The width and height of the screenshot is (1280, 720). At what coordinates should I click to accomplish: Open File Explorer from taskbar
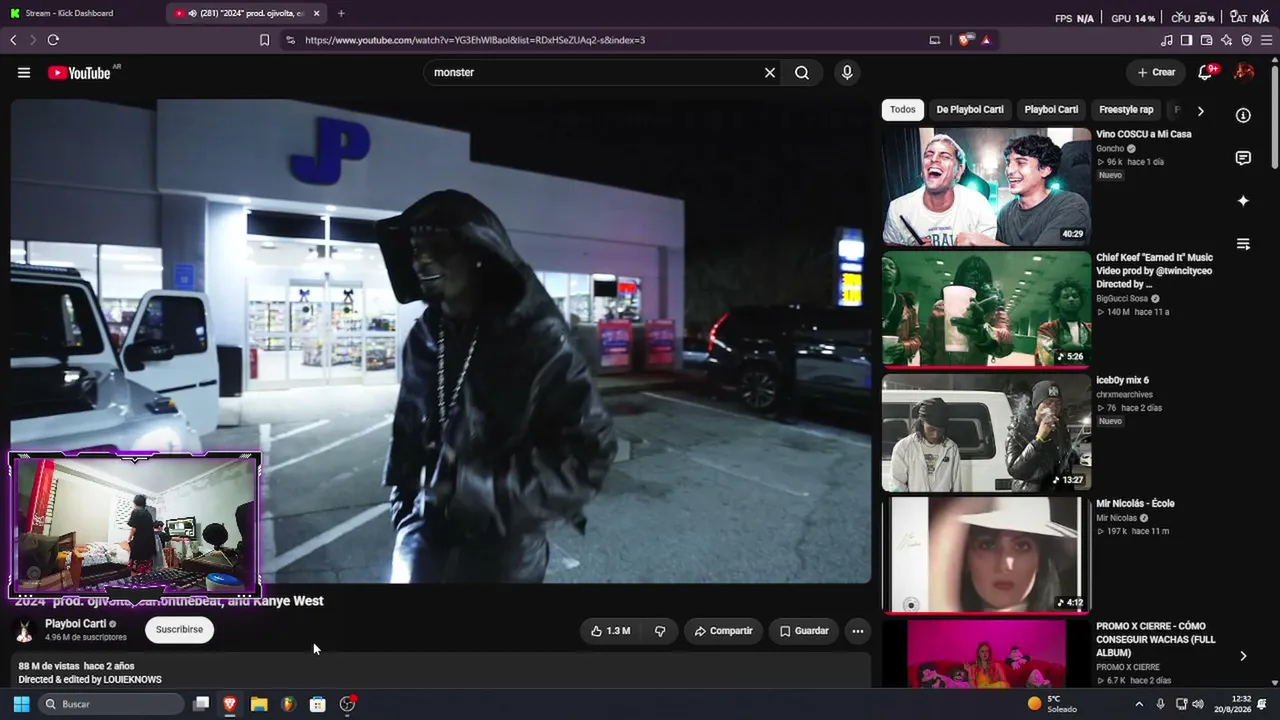point(259,704)
